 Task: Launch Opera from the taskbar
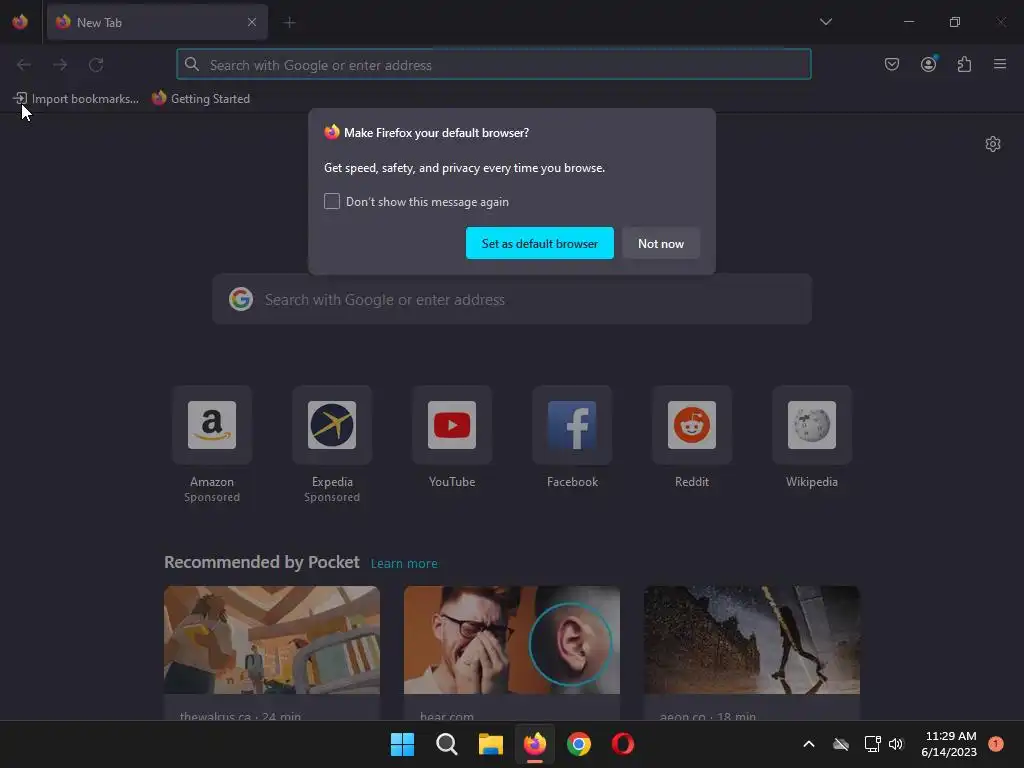coord(622,744)
